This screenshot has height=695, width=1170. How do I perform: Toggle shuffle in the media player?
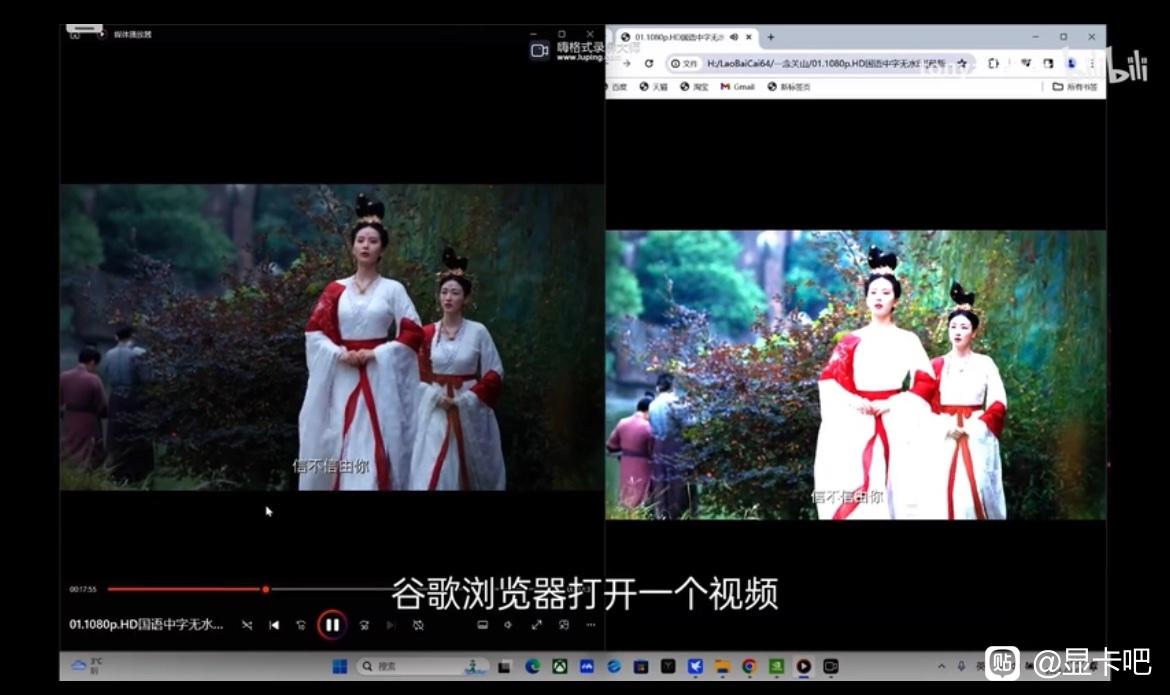coord(247,625)
